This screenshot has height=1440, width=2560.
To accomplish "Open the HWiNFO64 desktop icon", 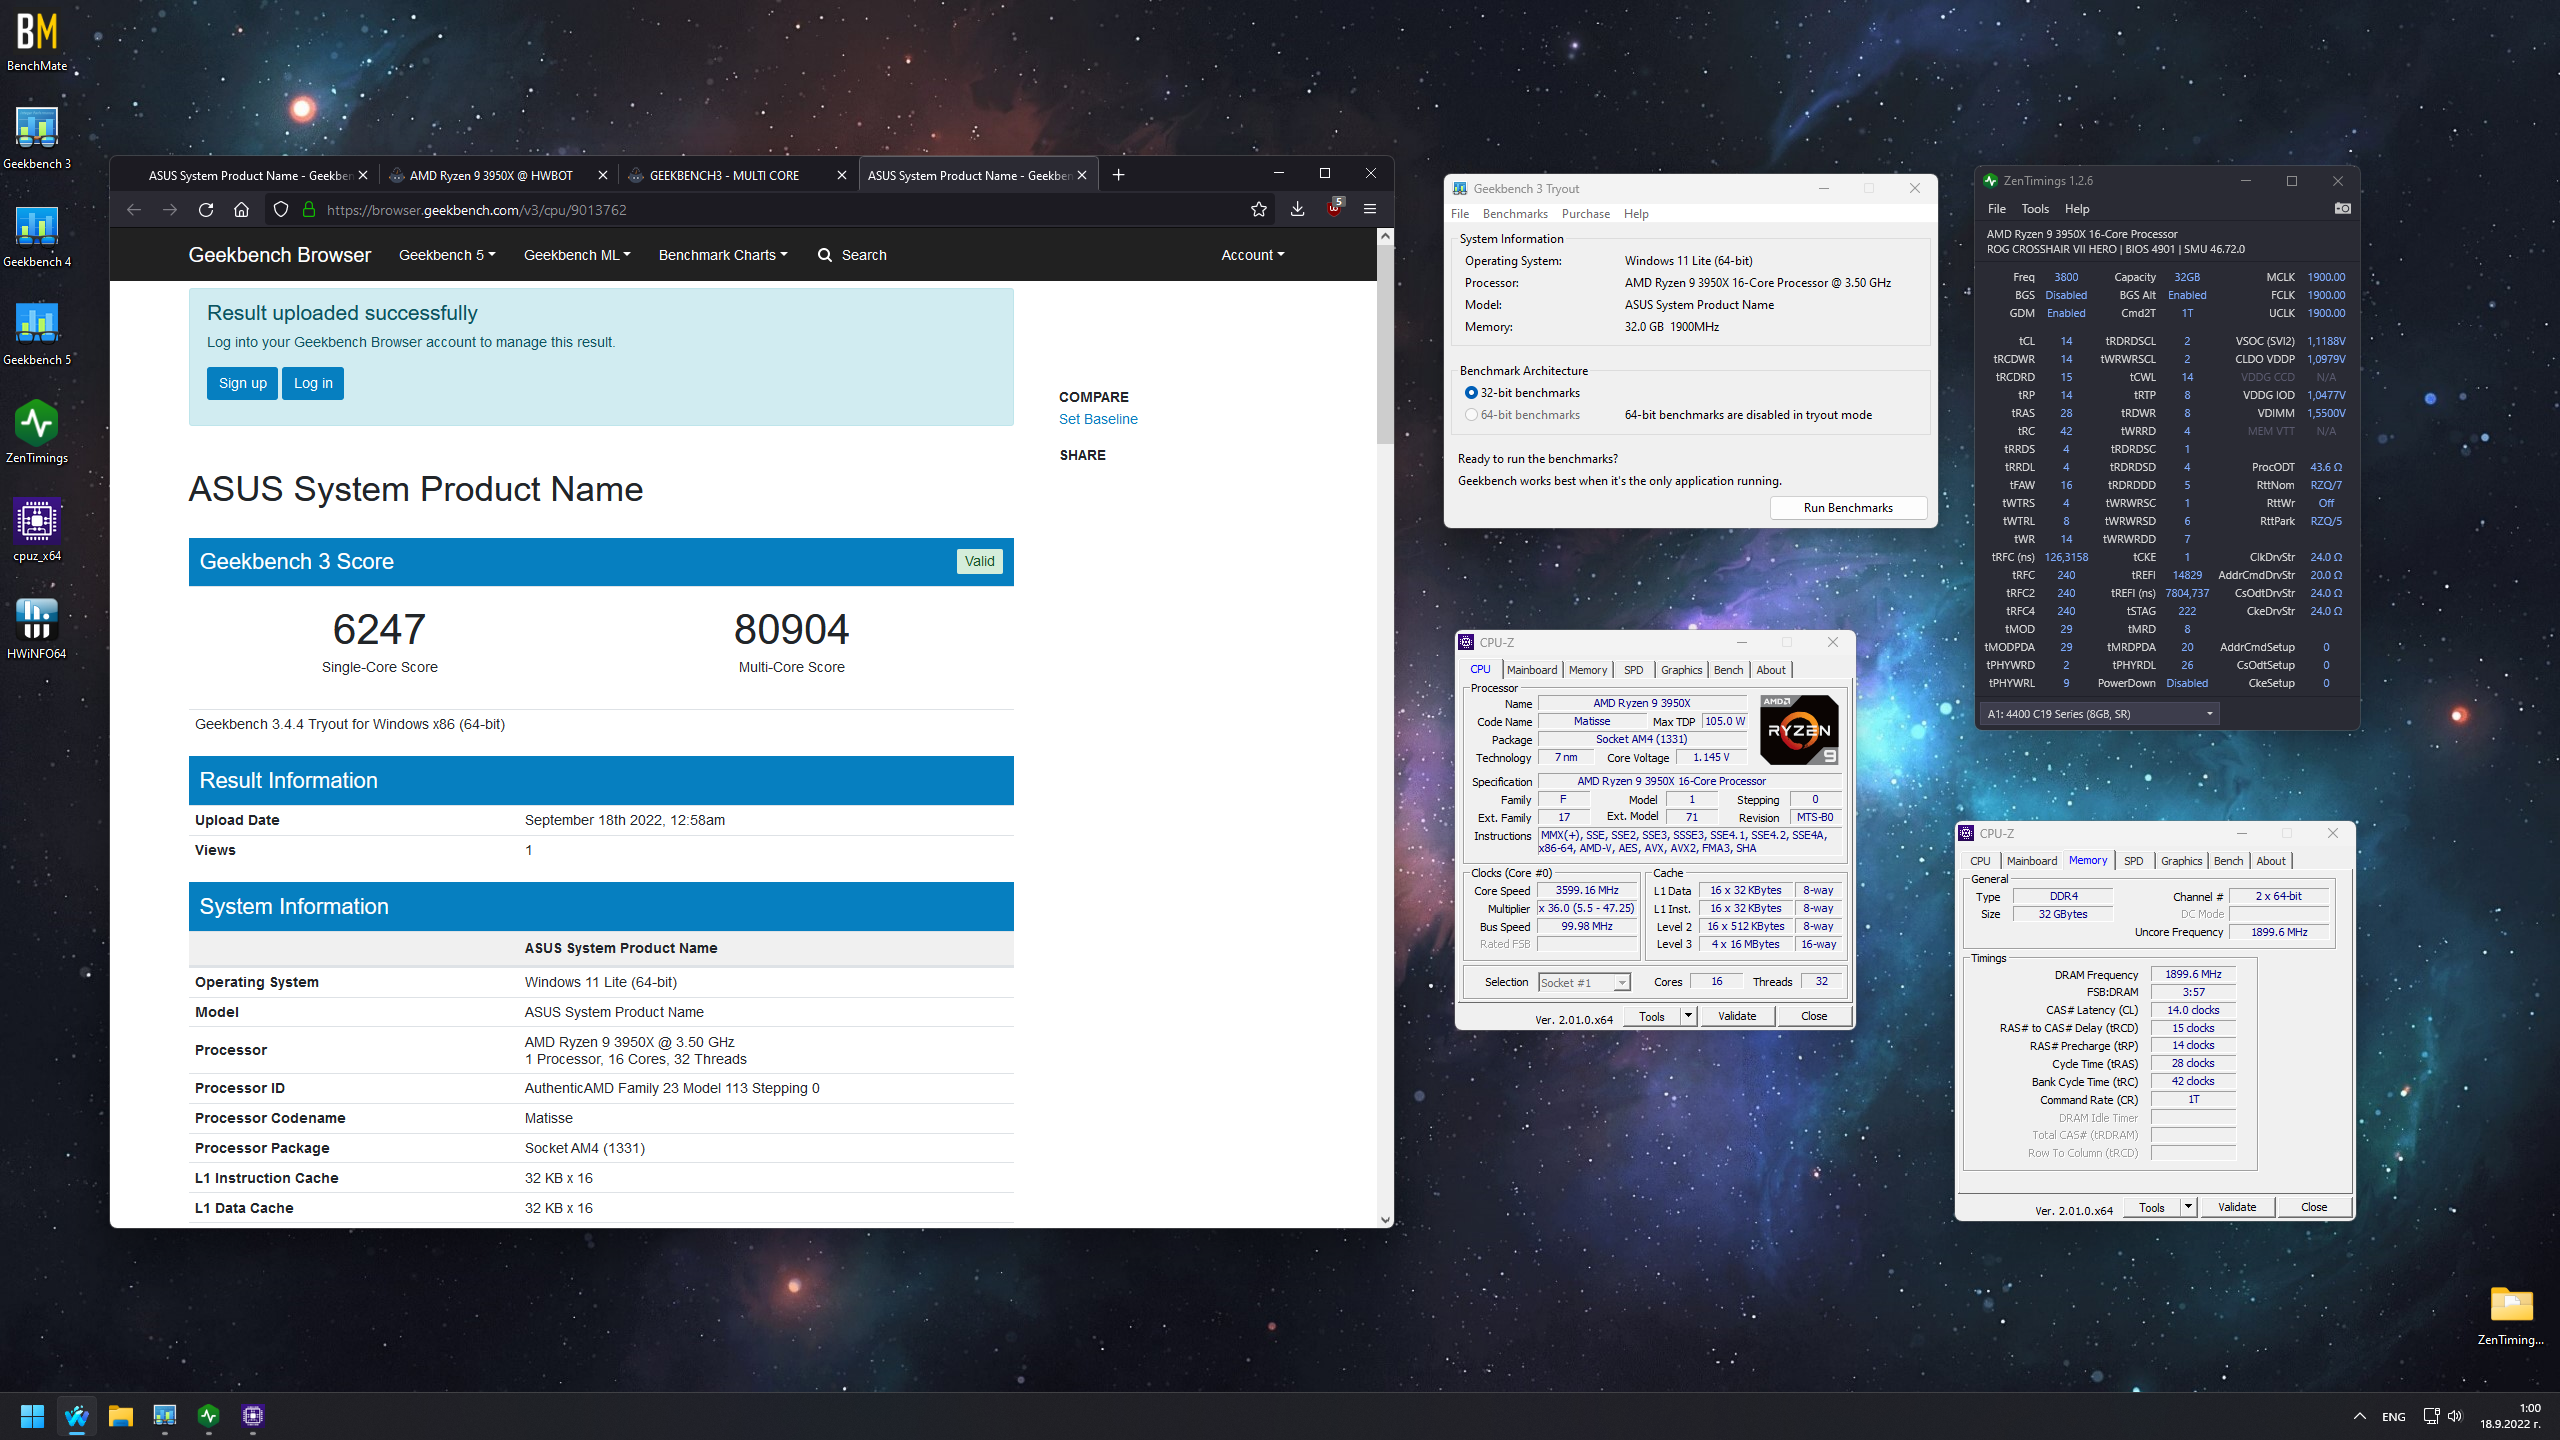I will [x=37, y=628].
